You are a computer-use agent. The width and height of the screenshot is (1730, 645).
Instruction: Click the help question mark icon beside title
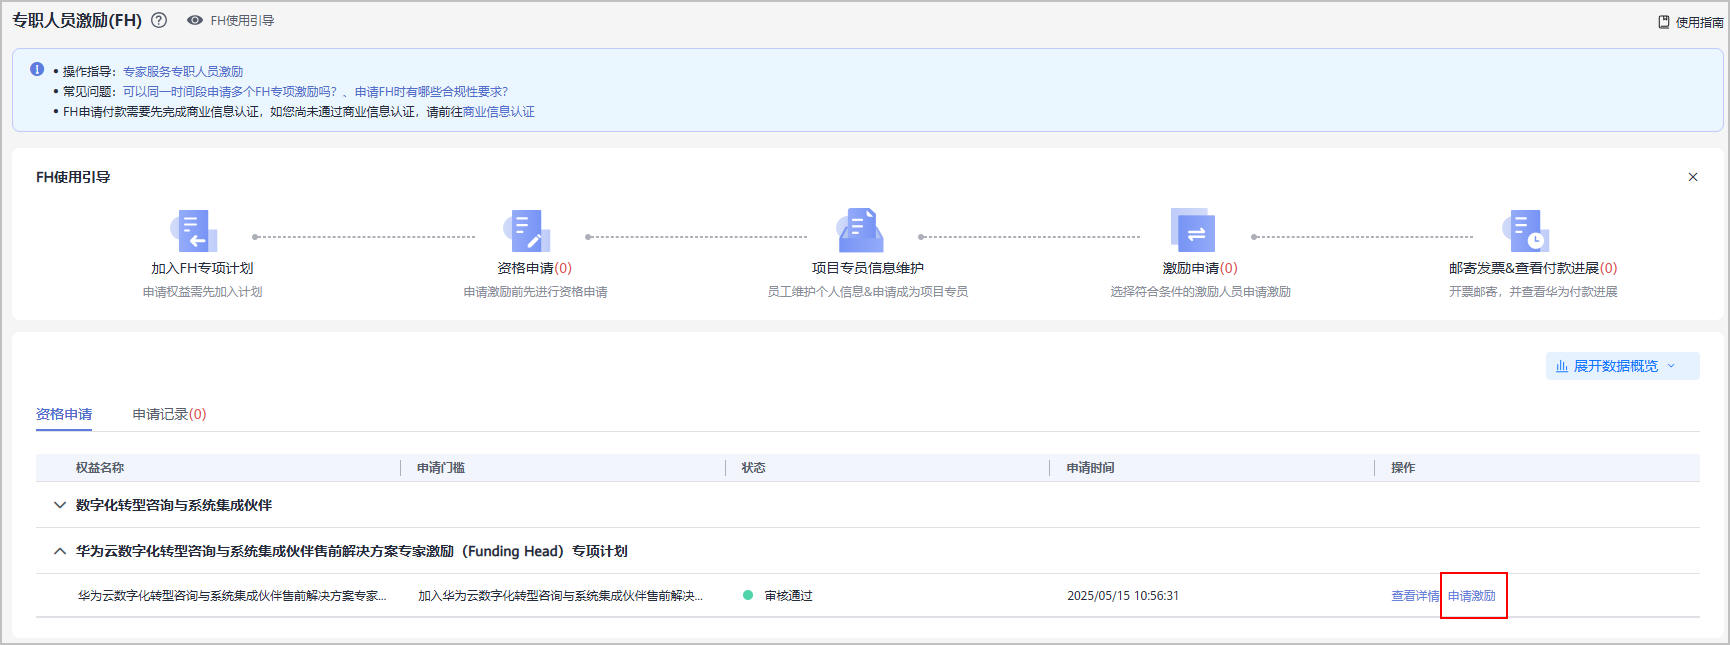pyautogui.click(x=159, y=20)
